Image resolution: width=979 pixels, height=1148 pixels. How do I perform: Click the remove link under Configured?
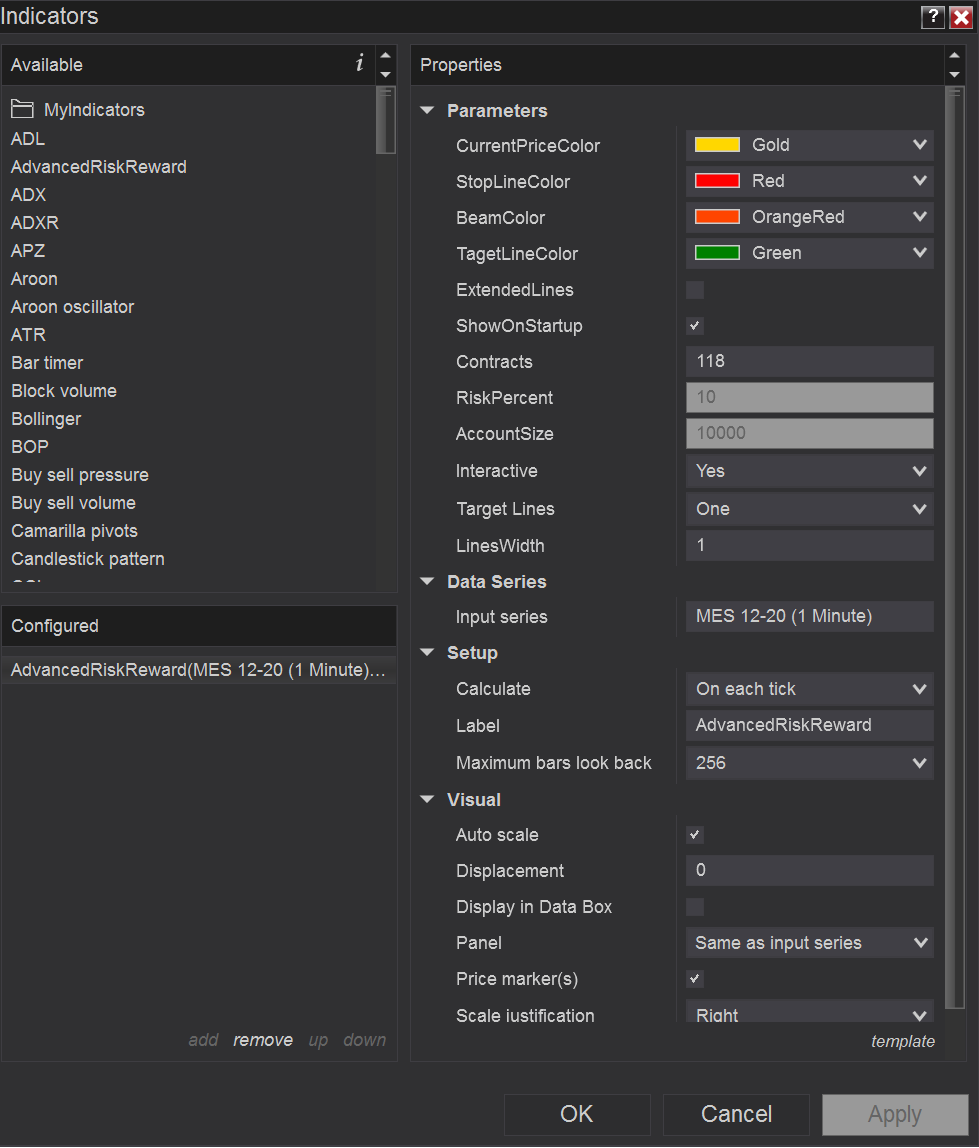263,1040
